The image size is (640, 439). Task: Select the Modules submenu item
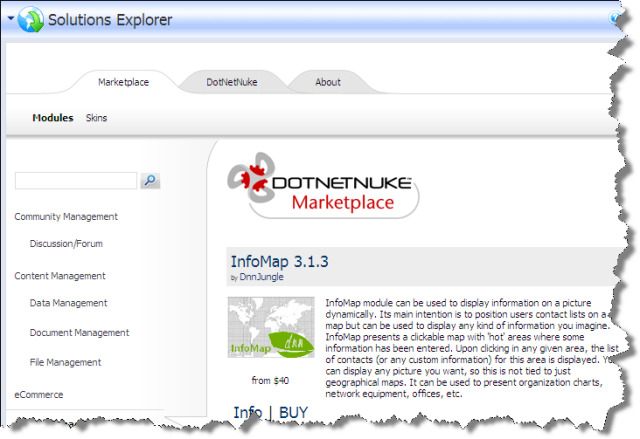pyautogui.click(x=53, y=118)
